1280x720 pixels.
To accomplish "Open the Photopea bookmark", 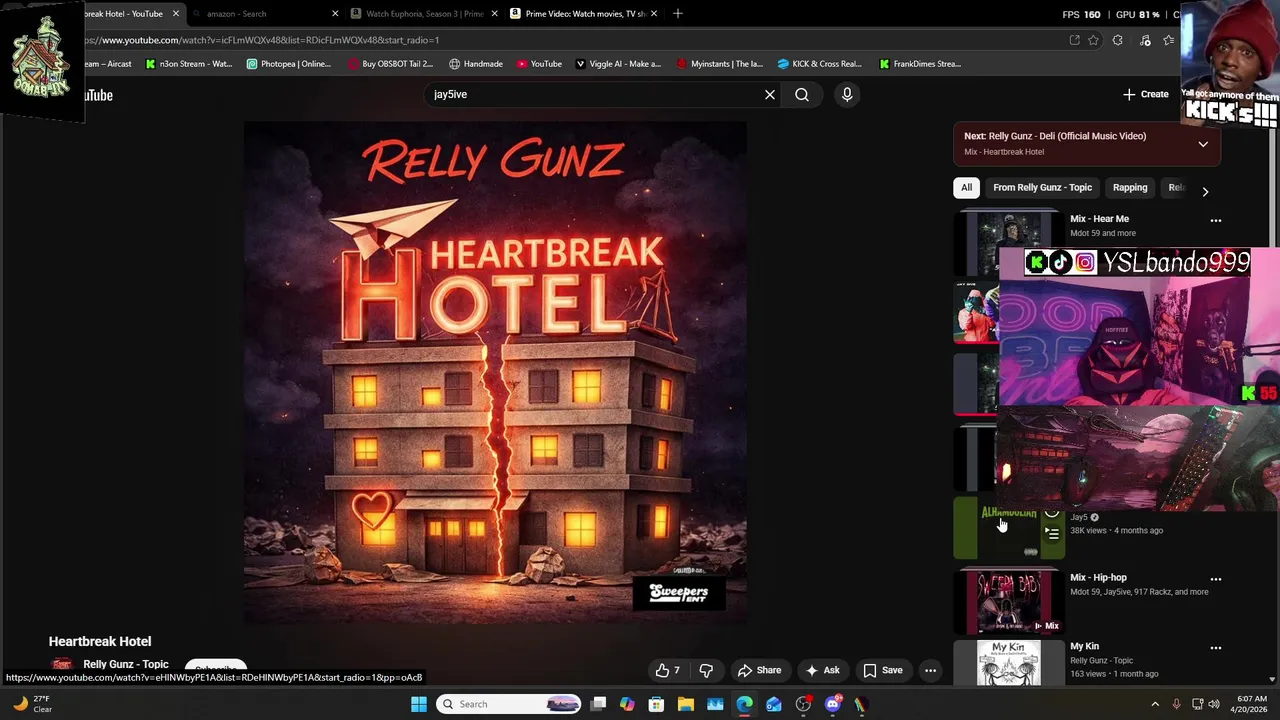I will point(288,64).
